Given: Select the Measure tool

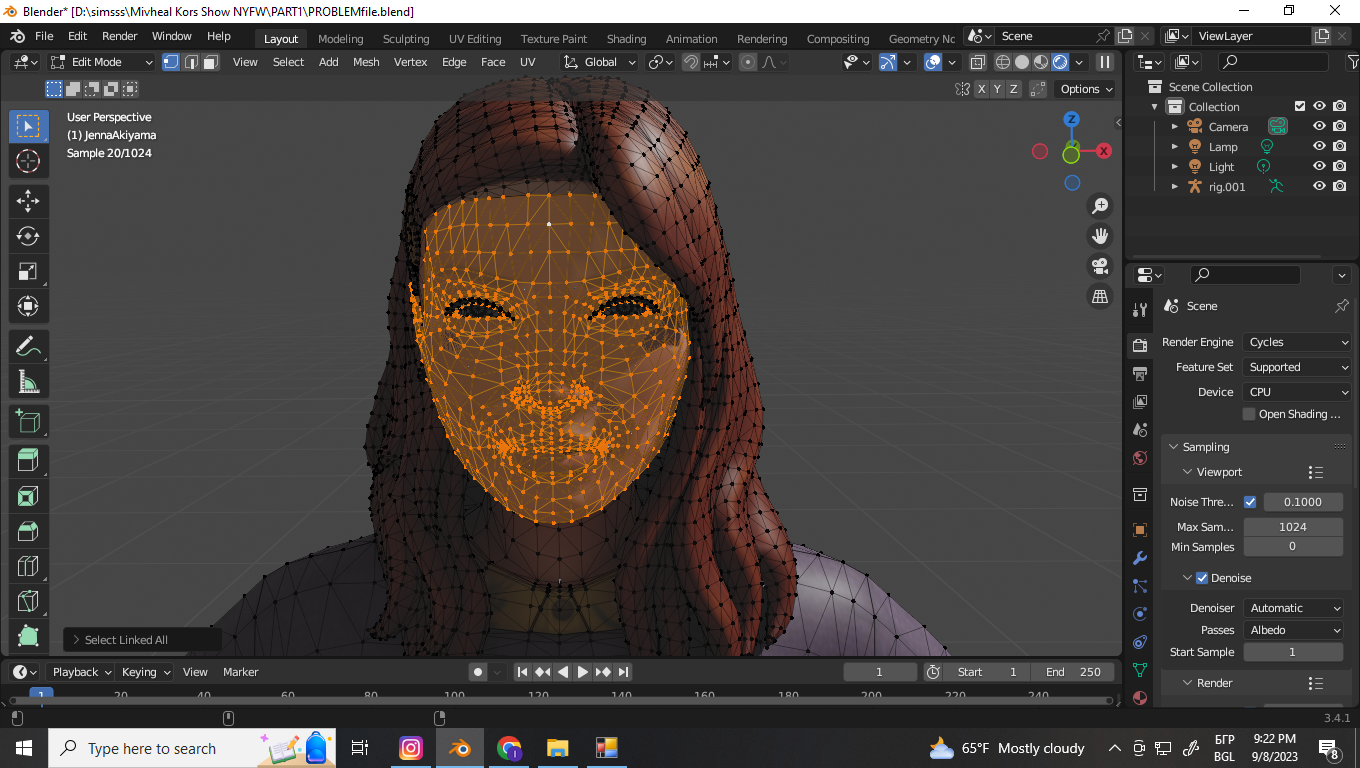Looking at the screenshot, I should point(28,382).
